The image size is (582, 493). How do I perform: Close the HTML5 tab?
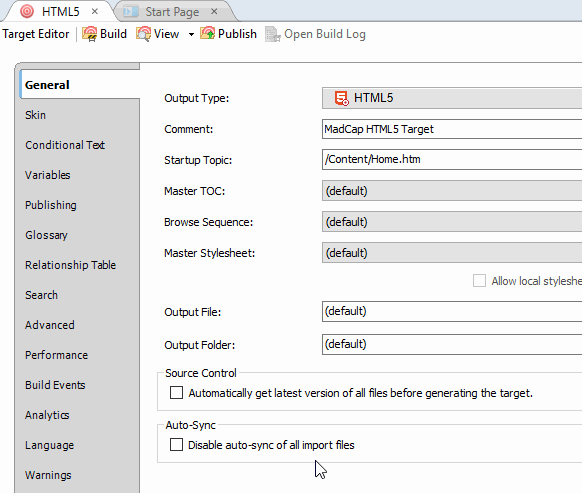[x=95, y=12]
